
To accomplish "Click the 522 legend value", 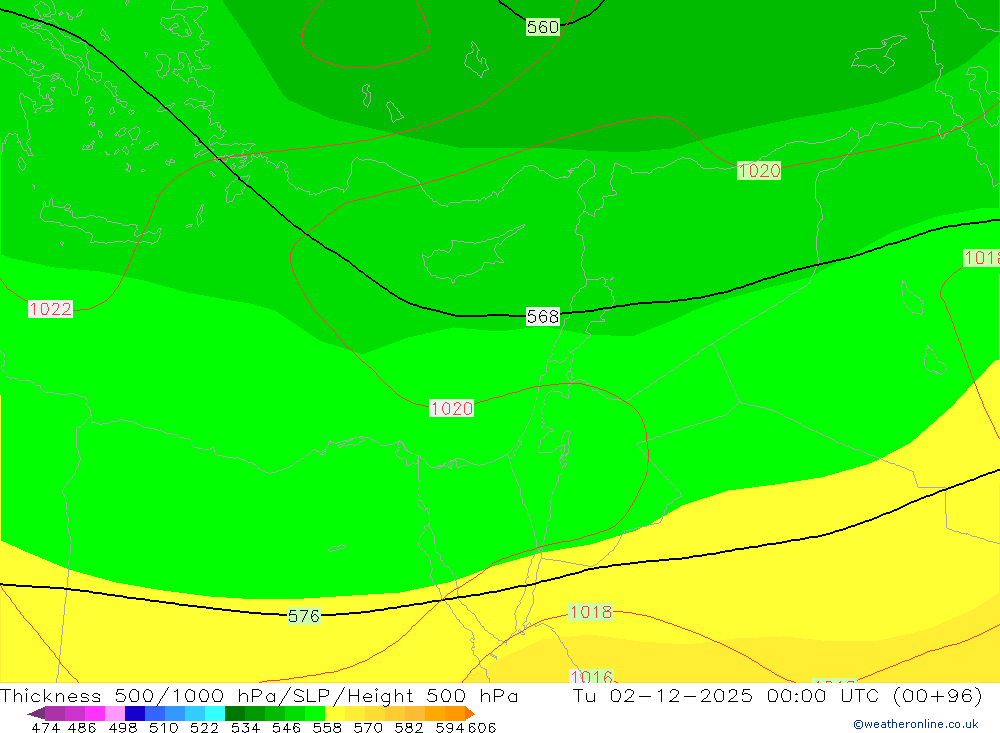I will (204, 728).
